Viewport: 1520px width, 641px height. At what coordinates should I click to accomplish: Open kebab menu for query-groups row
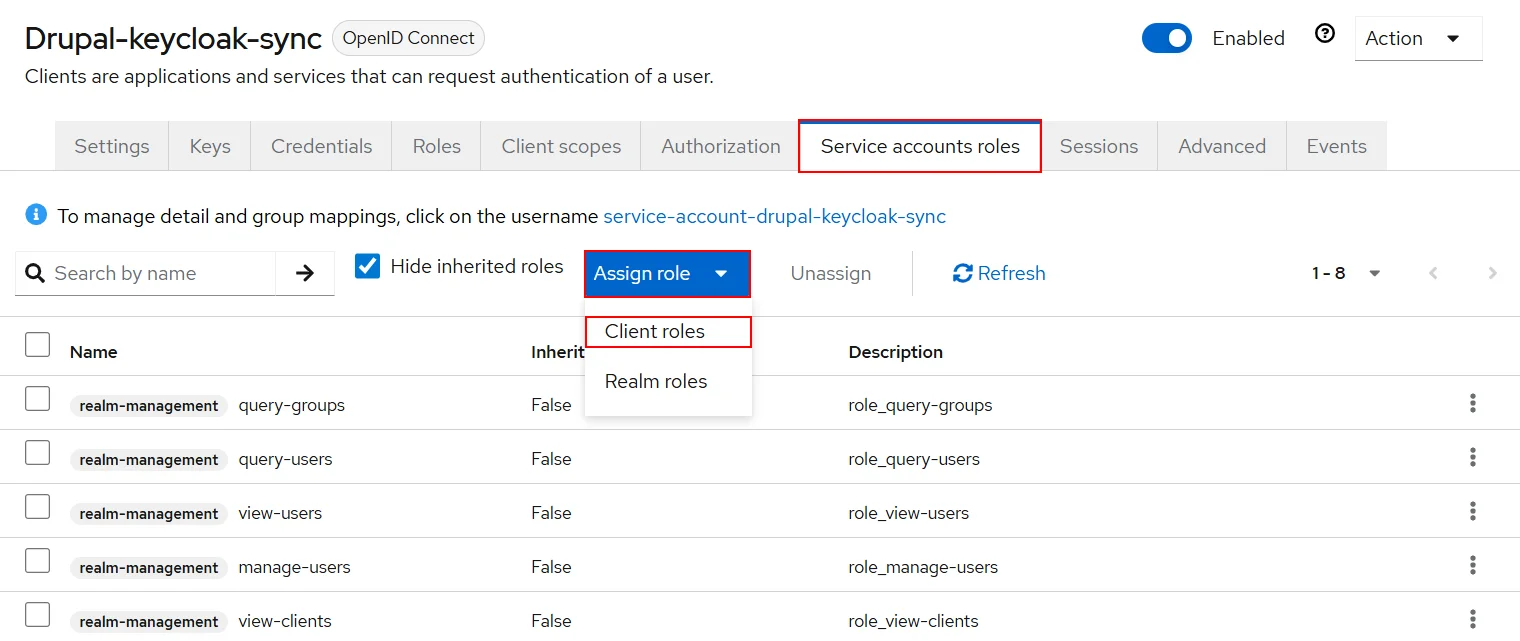click(1472, 404)
